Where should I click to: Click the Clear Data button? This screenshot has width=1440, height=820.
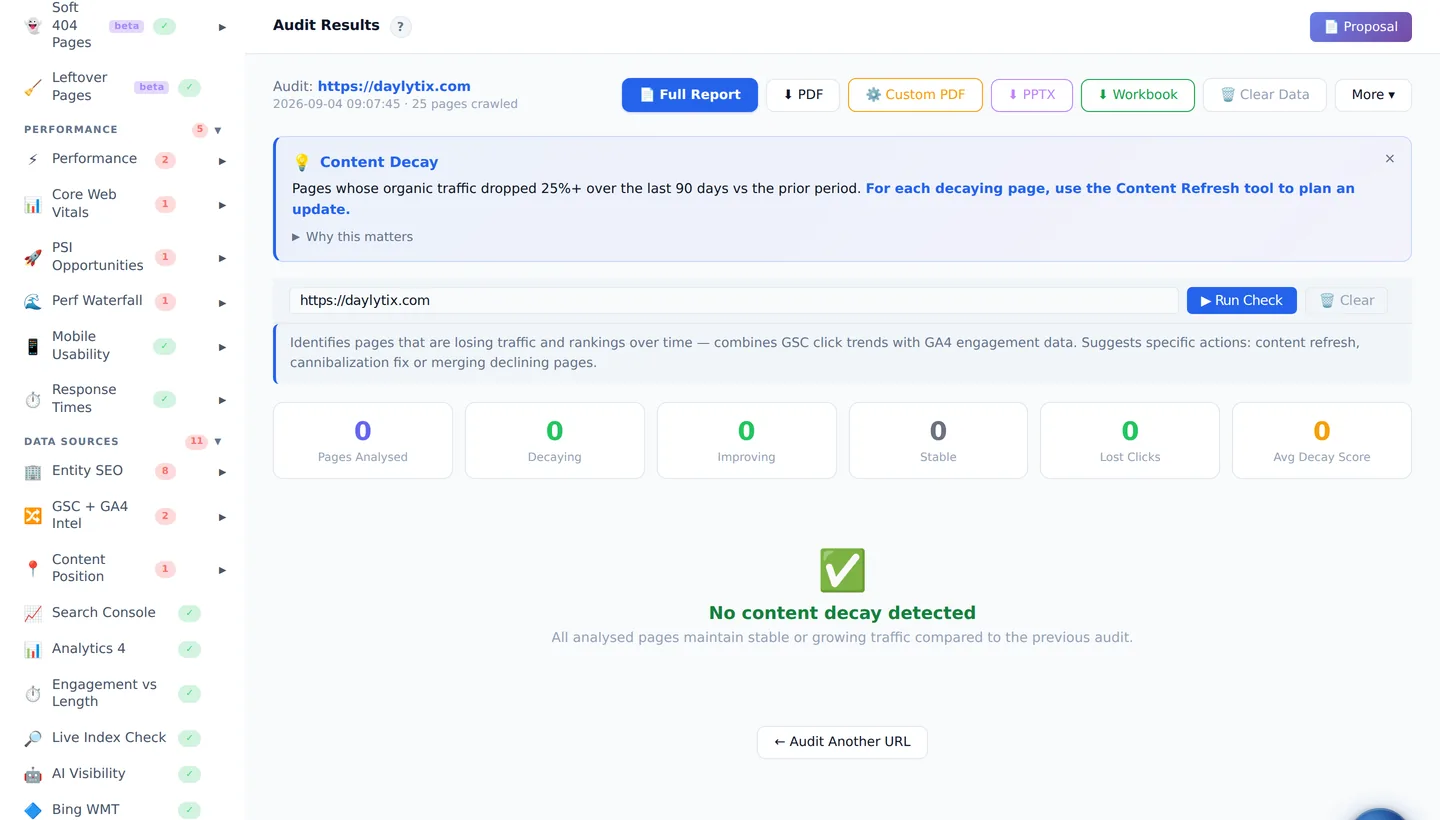(1265, 95)
